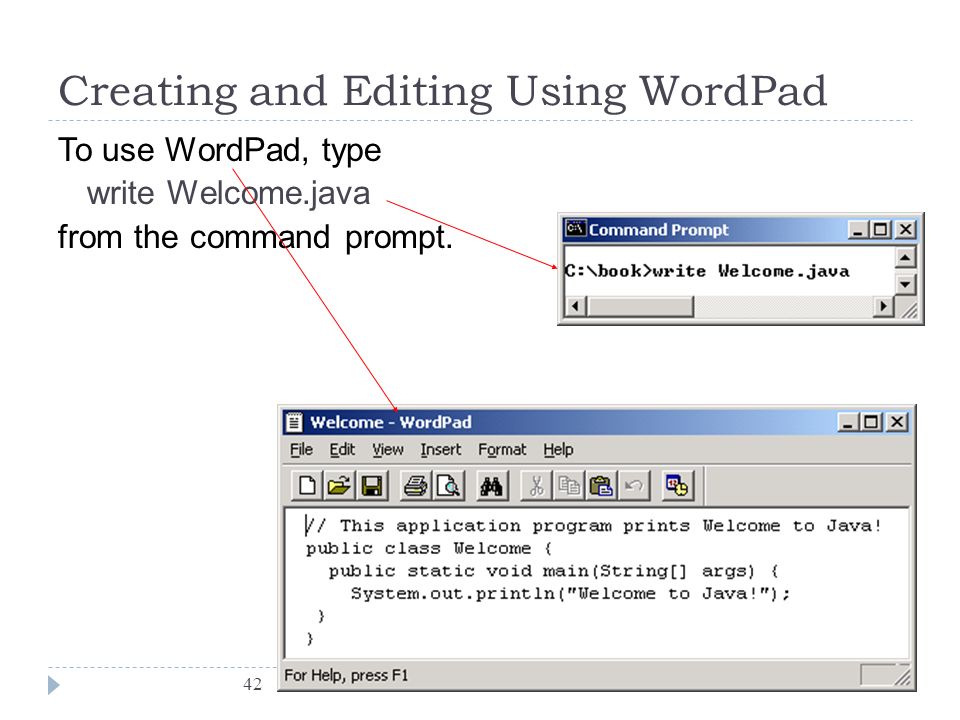
Task: Click Command Prompt scroll up arrow
Action: pos(905,257)
